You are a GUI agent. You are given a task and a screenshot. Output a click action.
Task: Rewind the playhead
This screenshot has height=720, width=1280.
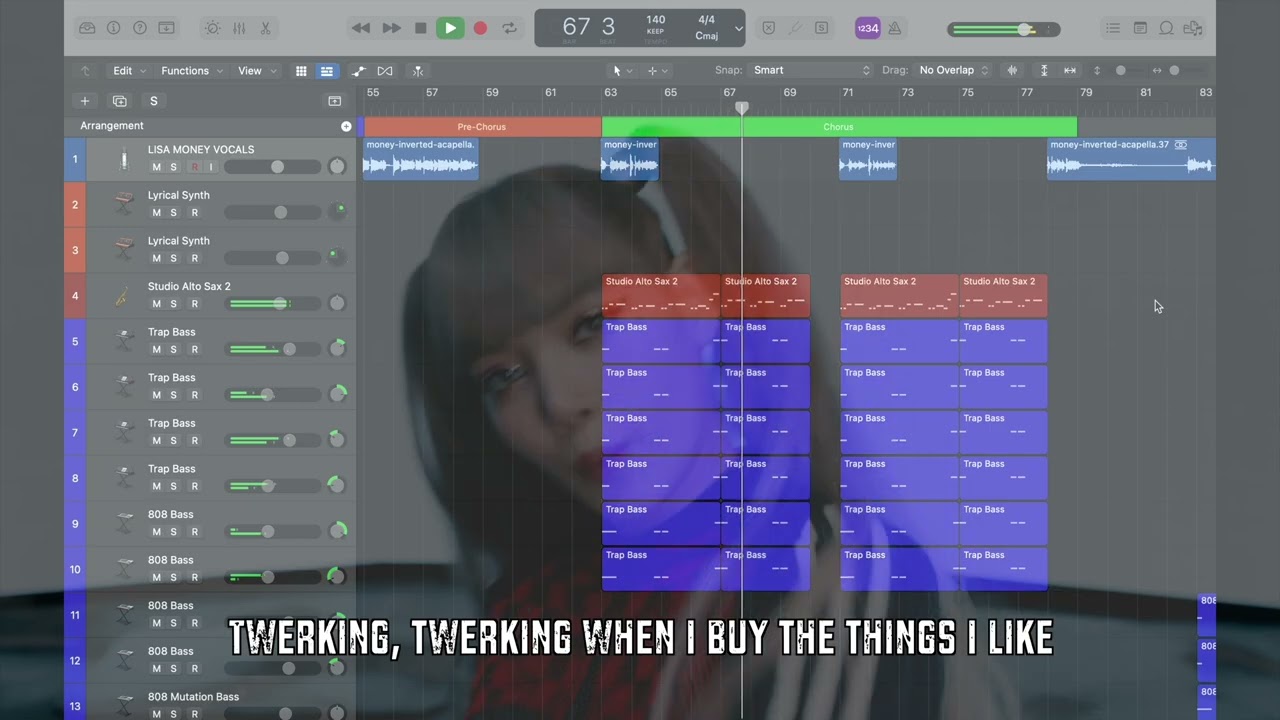pos(361,28)
